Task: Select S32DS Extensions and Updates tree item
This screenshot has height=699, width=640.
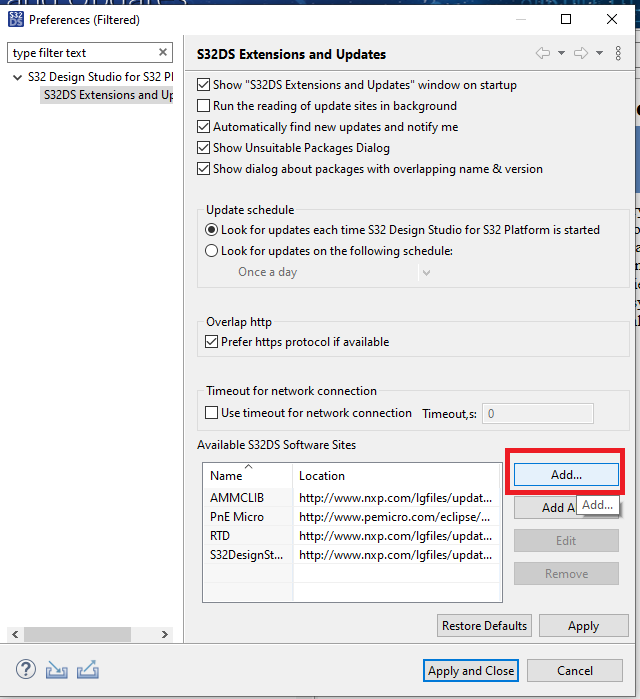Action: coord(106,95)
